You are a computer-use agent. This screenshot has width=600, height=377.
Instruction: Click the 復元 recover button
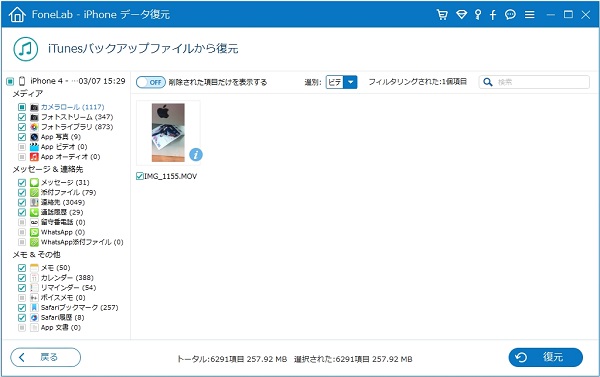(546, 357)
